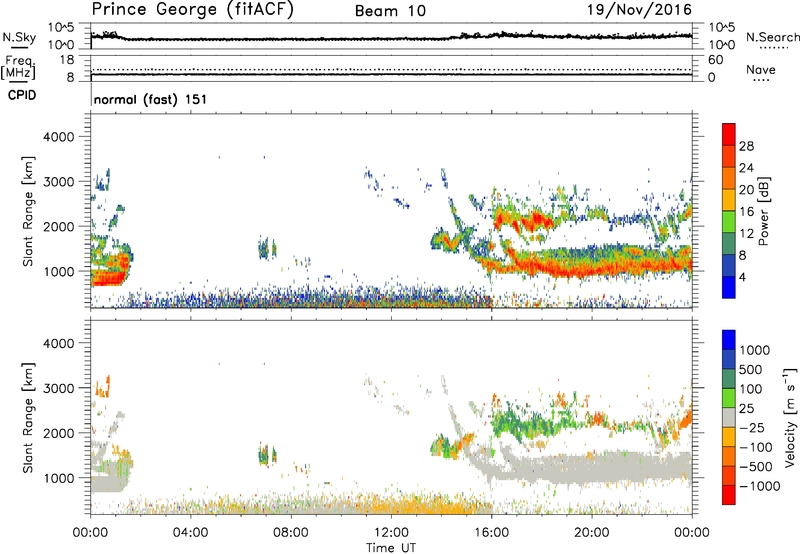Click the 20:00 time axis label
This screenshot has width=800, height=554.
coord(591,533)
